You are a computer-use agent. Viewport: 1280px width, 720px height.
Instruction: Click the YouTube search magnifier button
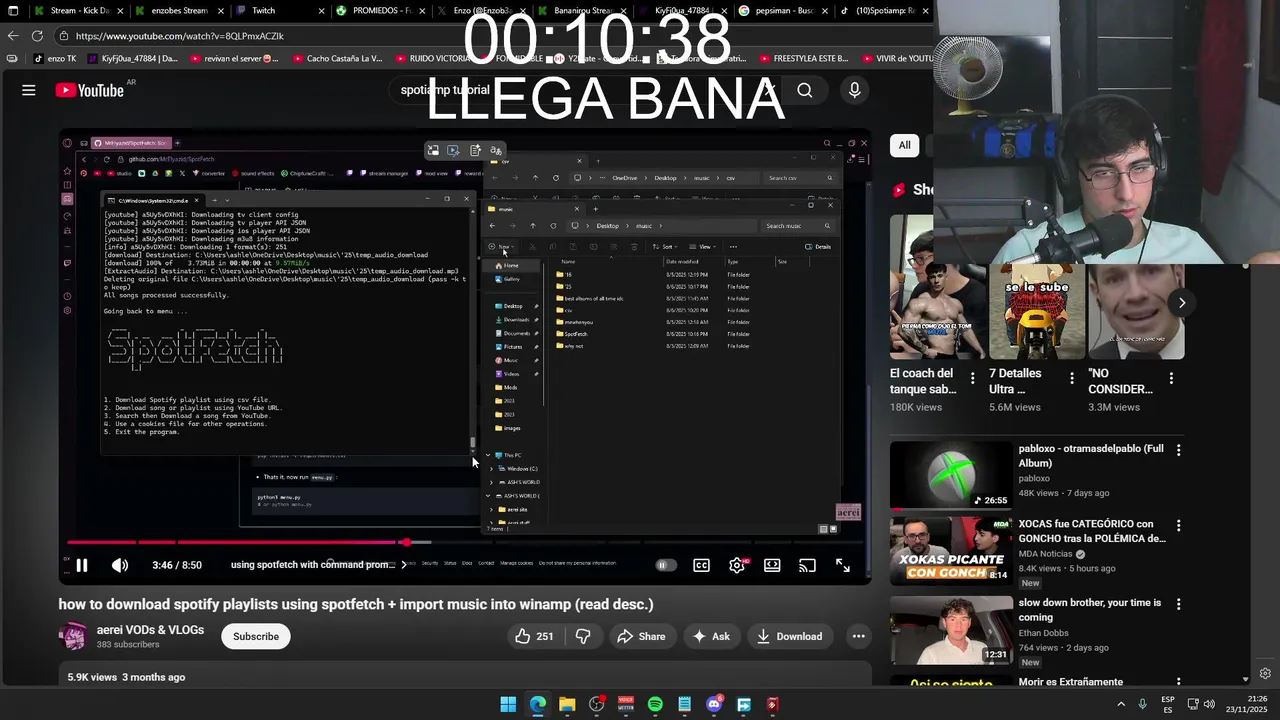tap(804, 90)
